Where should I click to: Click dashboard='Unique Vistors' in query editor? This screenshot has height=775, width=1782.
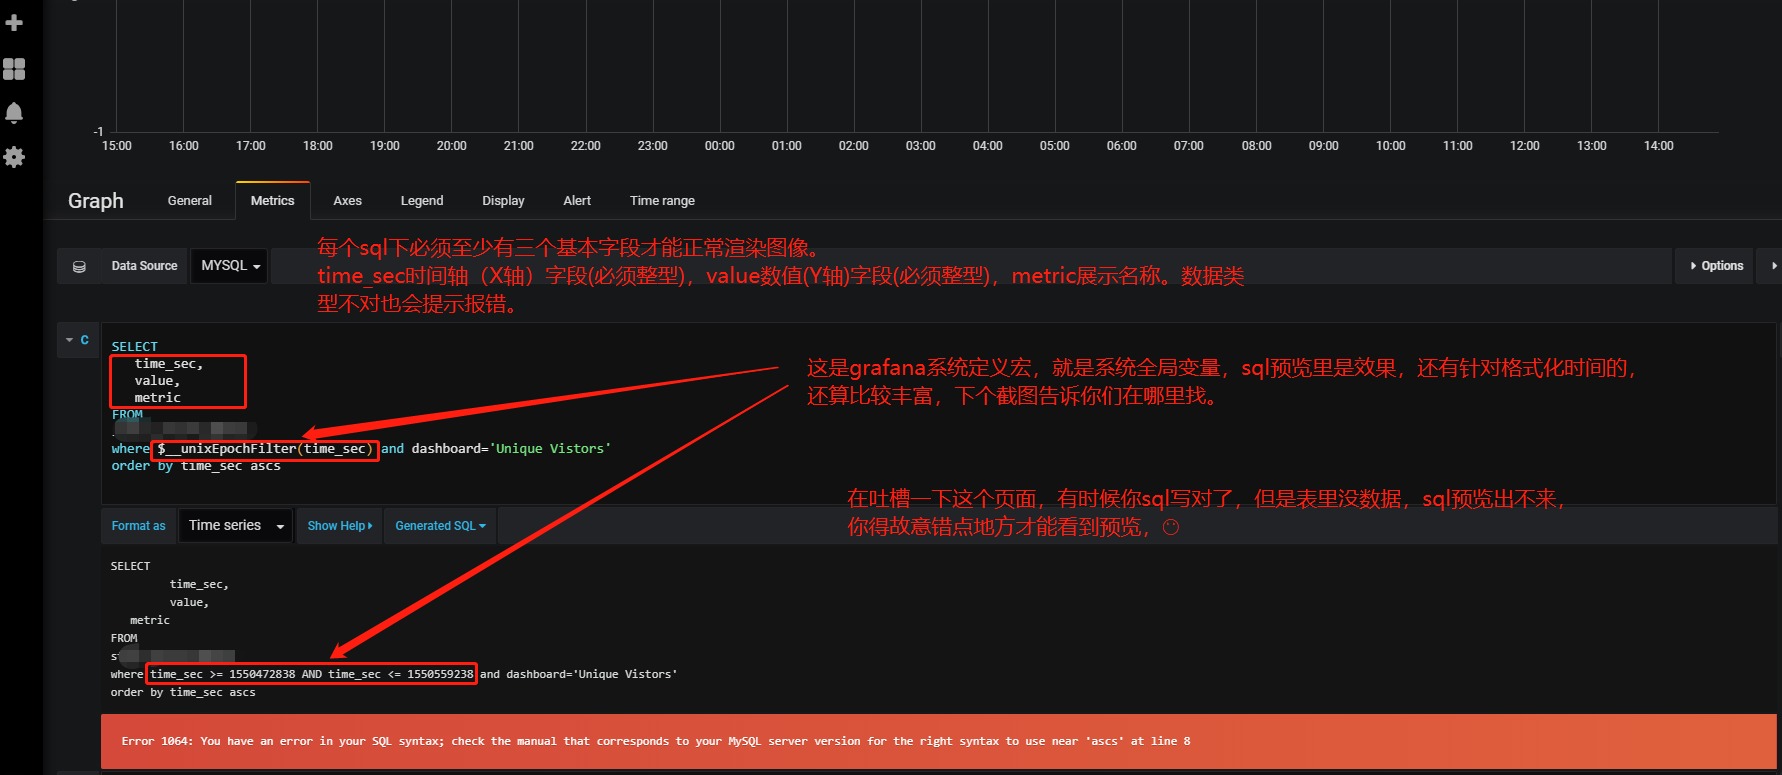(511, 449)
